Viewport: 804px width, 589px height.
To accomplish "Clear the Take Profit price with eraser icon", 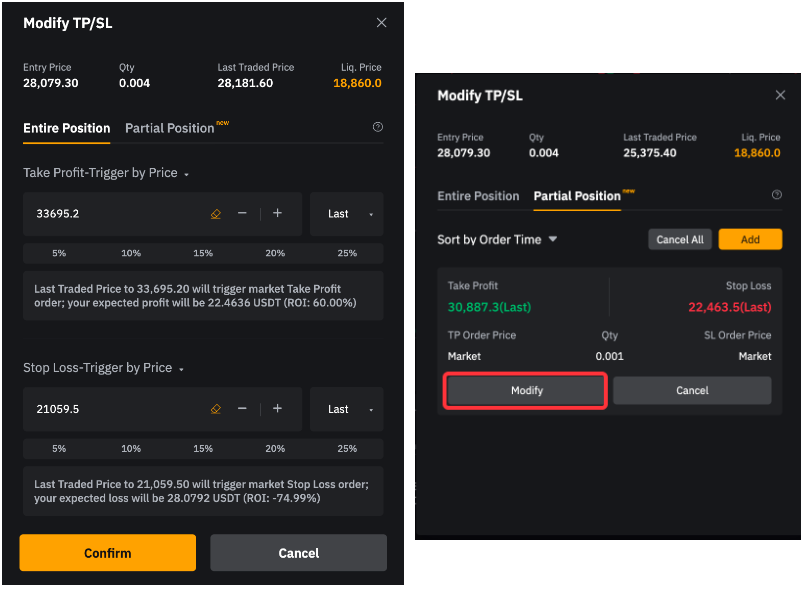I will [x=215, y=214].
